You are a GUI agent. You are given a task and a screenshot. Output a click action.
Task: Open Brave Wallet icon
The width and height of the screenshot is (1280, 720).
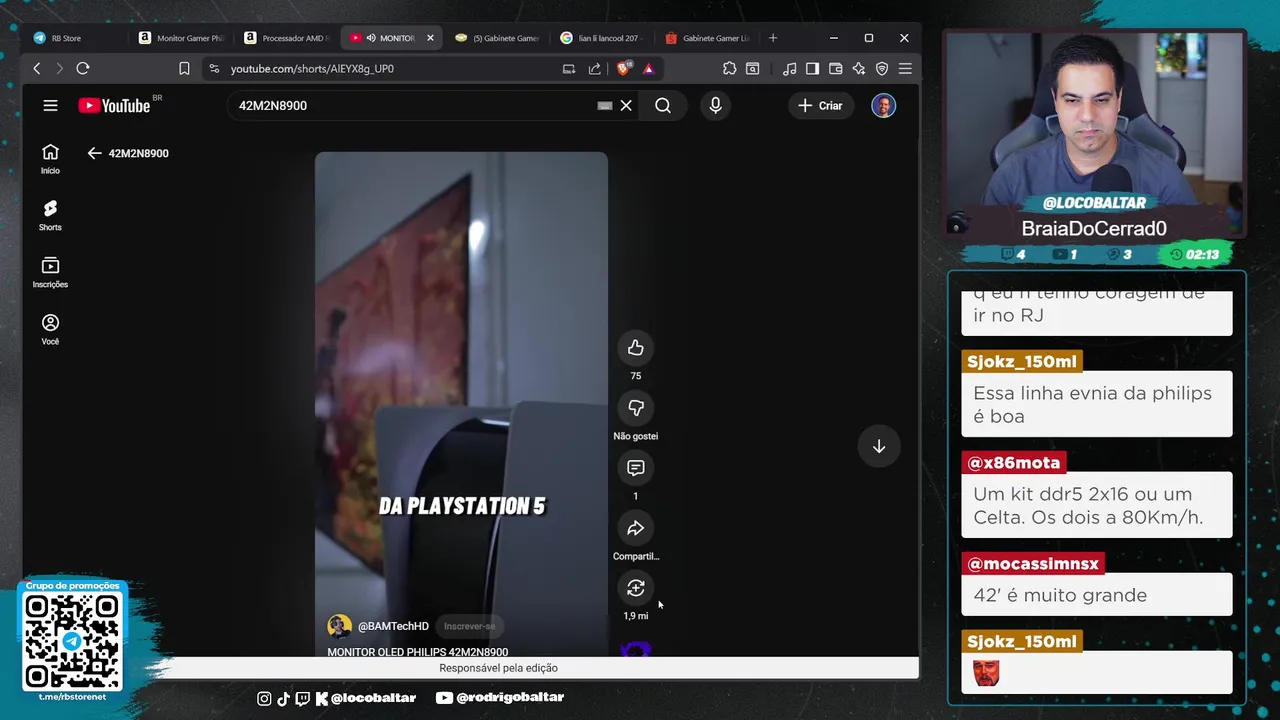tap(835, 68)
